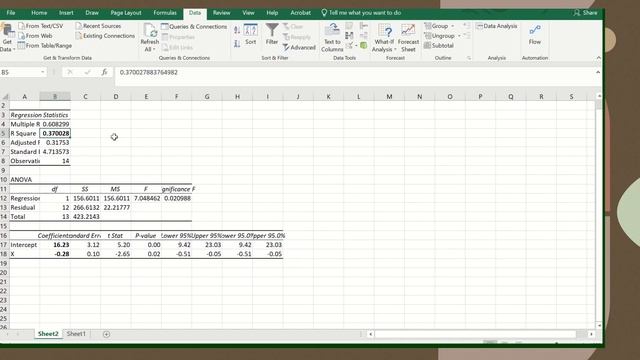Screen dimensions: 640x360
Task: Create a Forecast Sheet
Action: (408, 38)
